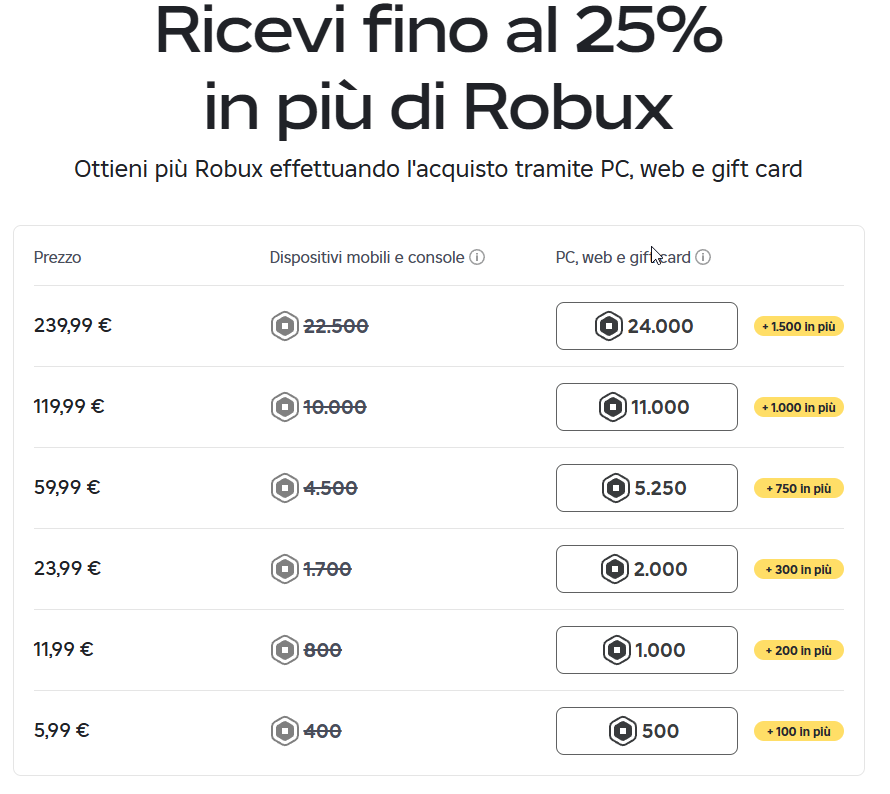Click info icon beside Dispositivi mobili e console
This screenshot has width=890, height=794.
click(477, 257)
